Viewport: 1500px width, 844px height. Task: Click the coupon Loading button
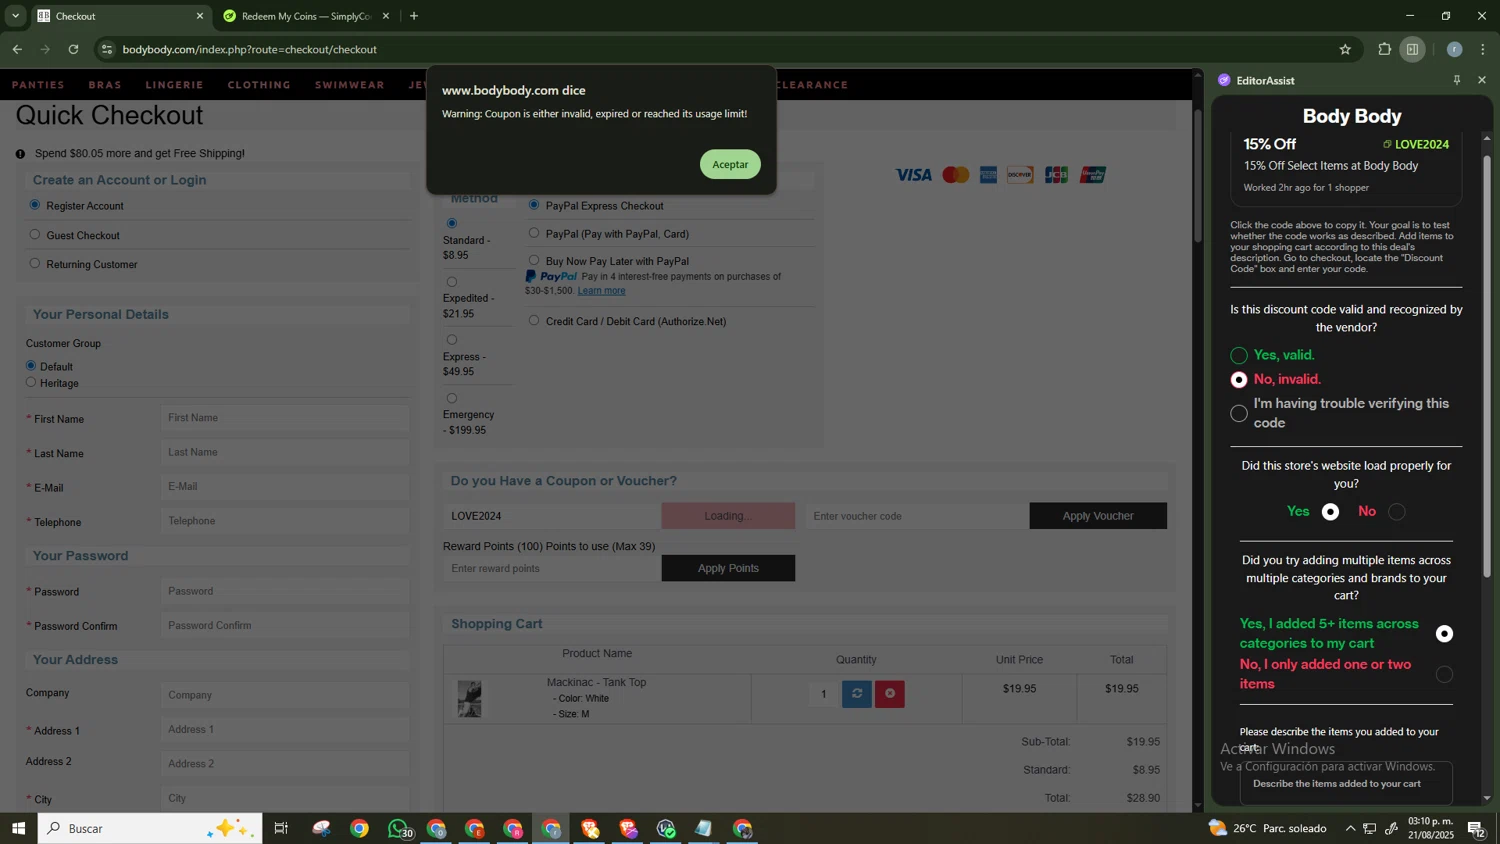728,516
